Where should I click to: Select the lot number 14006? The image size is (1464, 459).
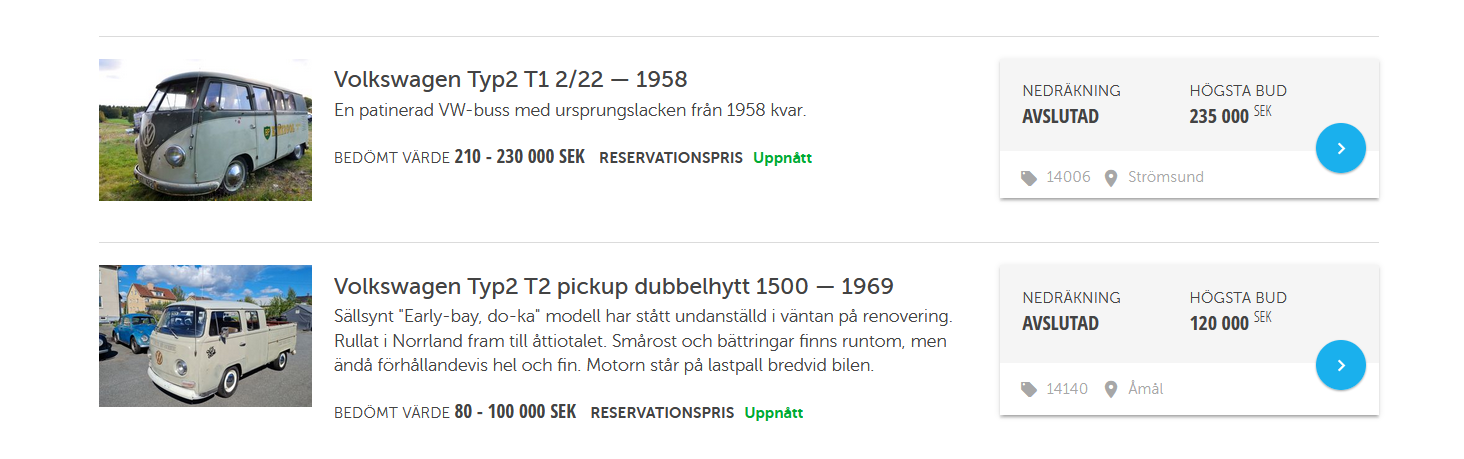pos(1068,177)
